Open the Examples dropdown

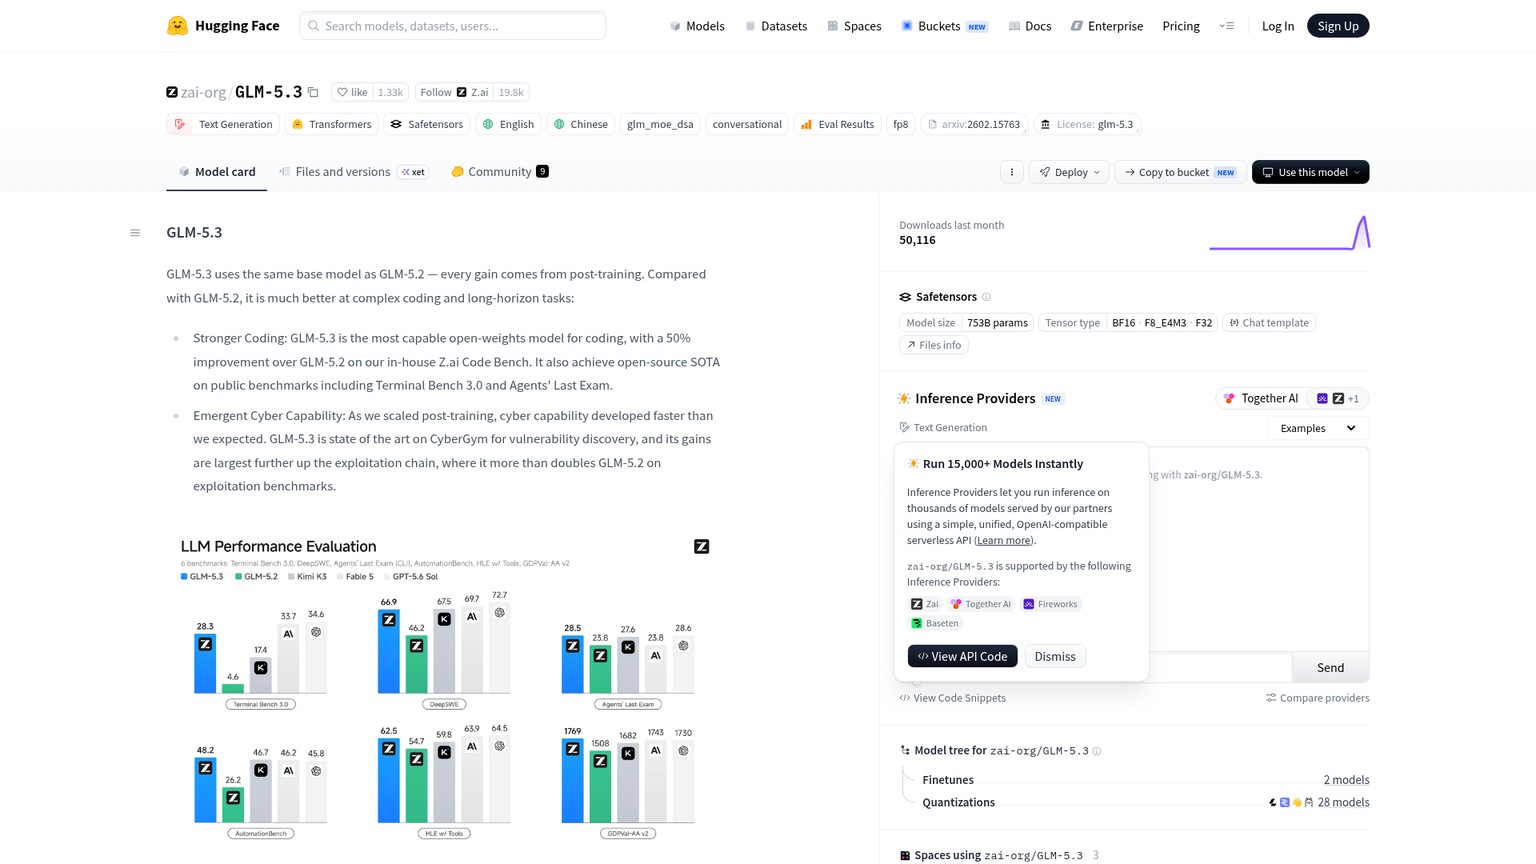1318,428
